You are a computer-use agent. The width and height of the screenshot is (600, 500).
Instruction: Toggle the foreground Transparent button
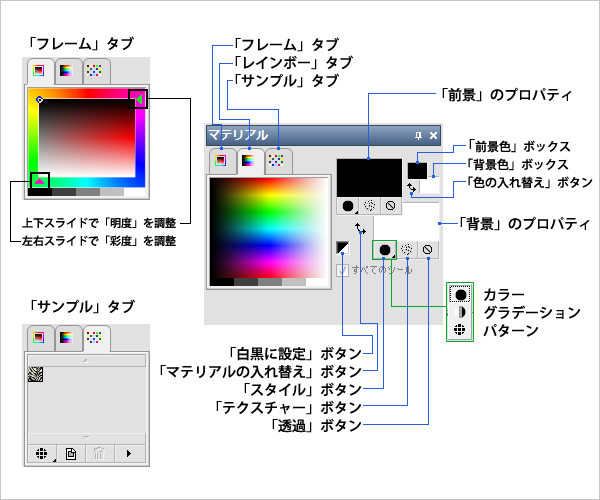tap(390, 206)
